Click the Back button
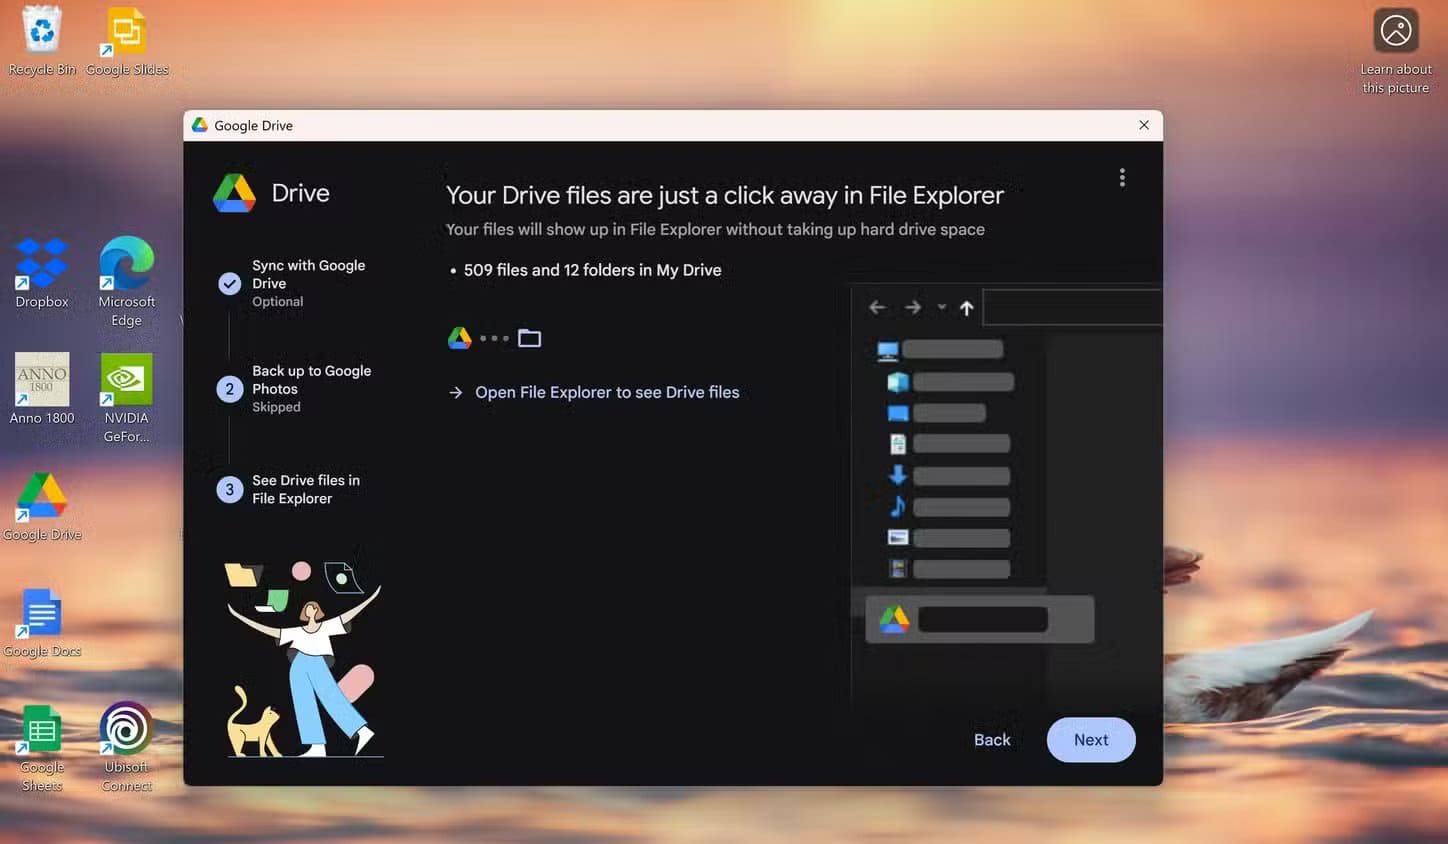The image size is (1448, 844). [x=992, y=740]
